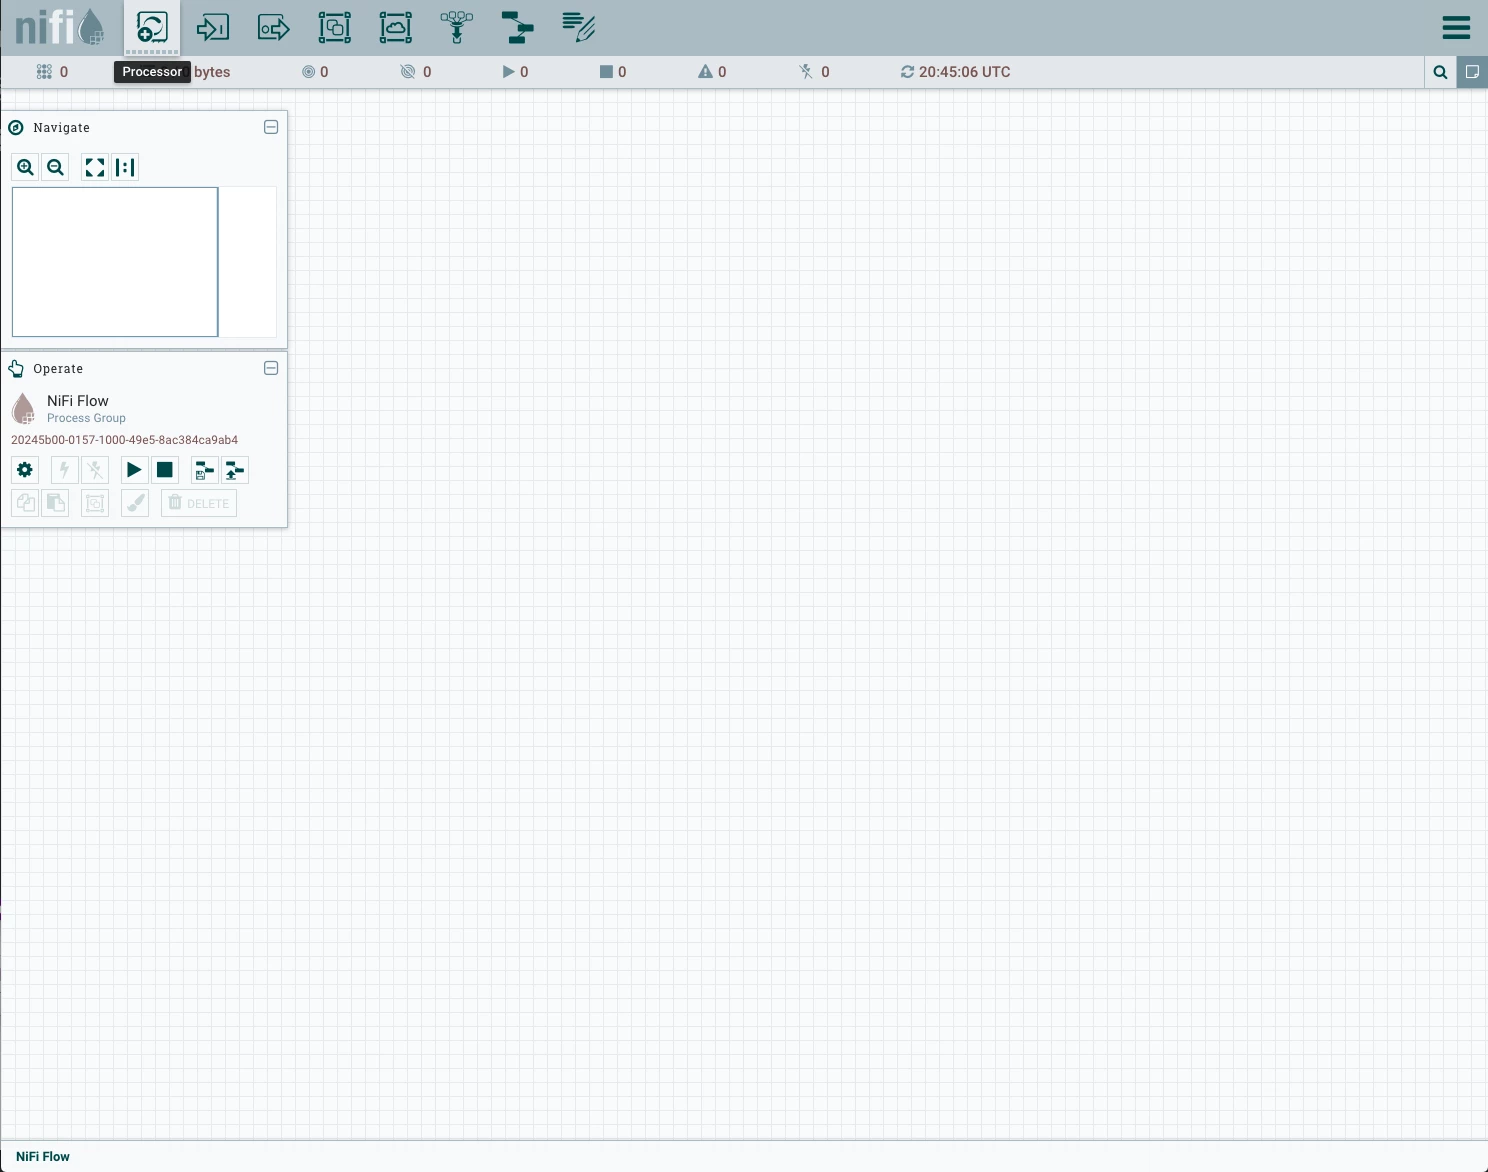This screenshot has height=1172, width=1488.
Task: Open process group configuration gear
Action: pos(25,470)
